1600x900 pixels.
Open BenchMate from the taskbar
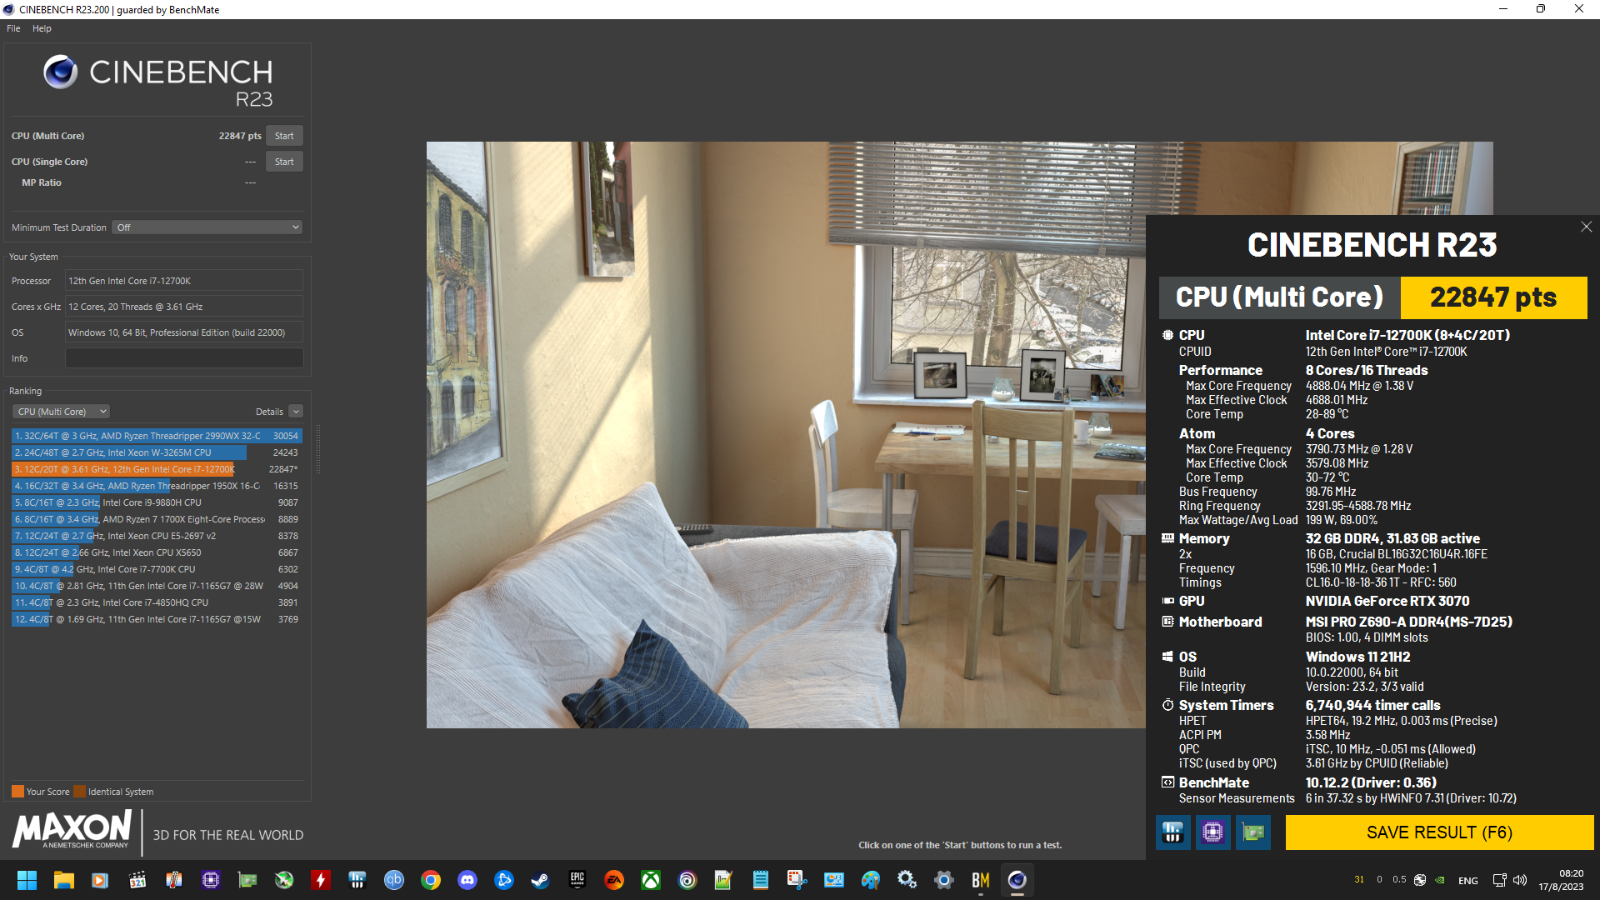pyautogui.click(x=980, y=880)
